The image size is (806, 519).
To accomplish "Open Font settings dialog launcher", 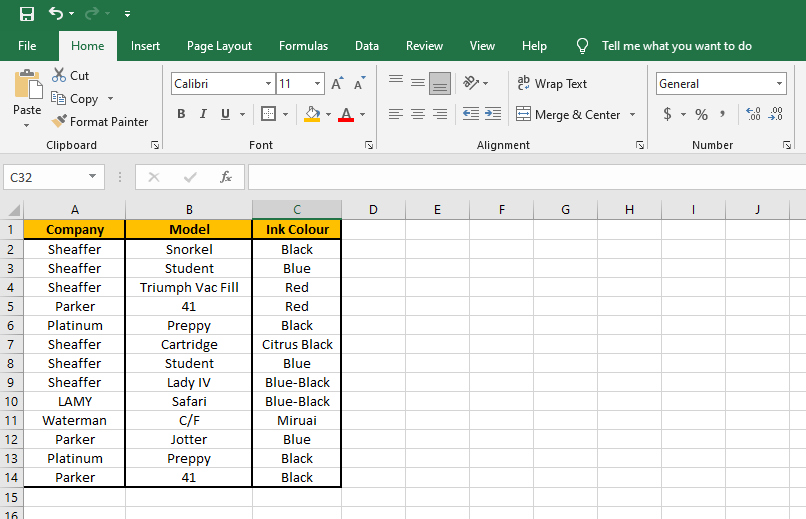I will [x=369, y=145].
